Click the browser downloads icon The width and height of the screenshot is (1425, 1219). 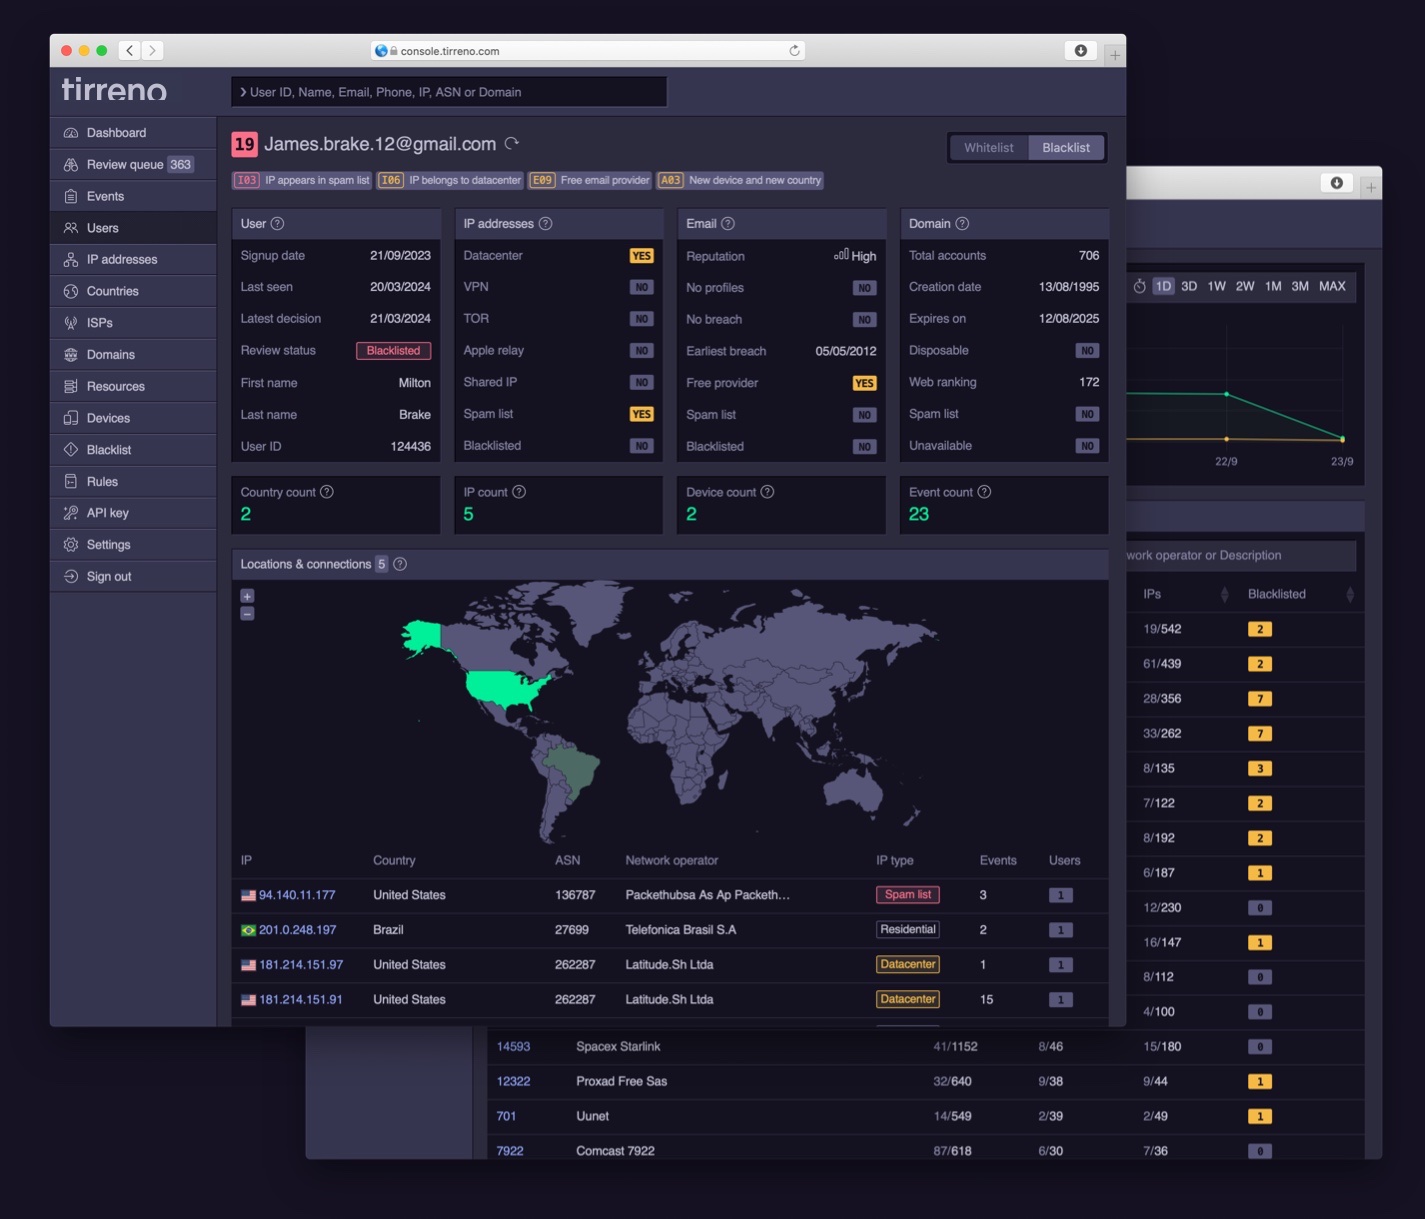[x=1080, y=51]
